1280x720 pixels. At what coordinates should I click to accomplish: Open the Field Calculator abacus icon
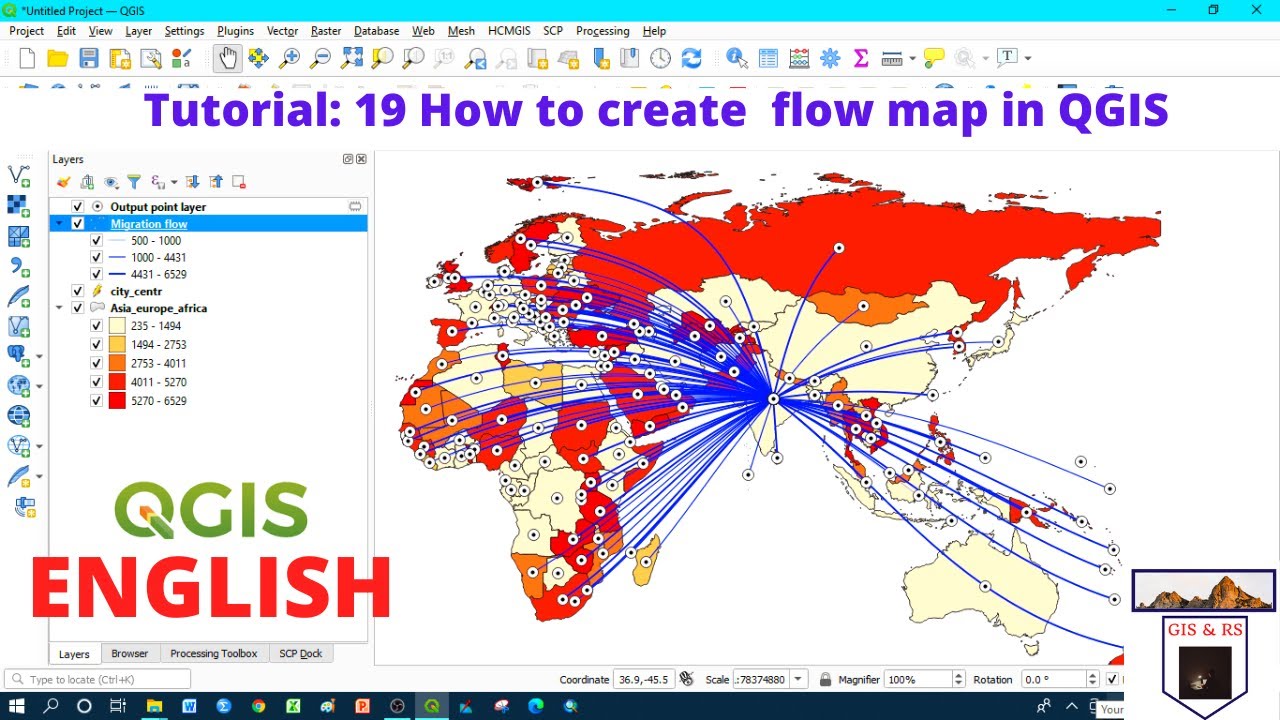(x=799, y=58)
